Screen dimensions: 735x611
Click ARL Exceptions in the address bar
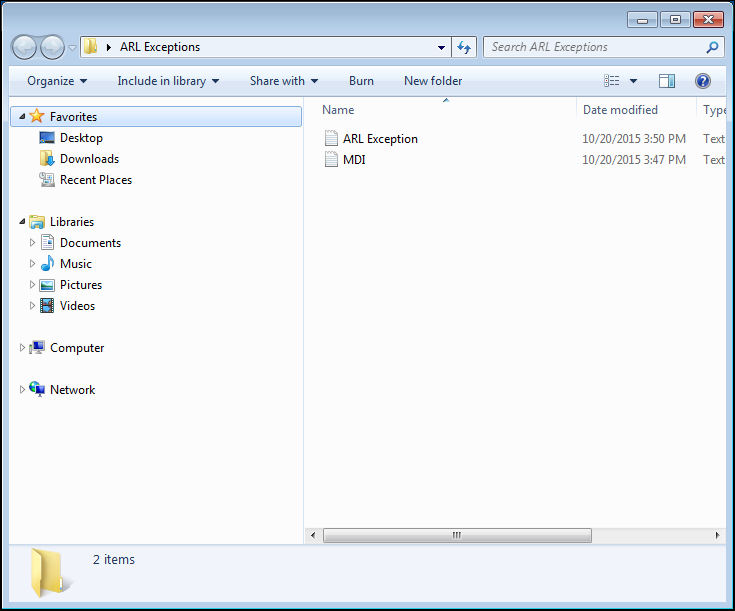point(160,47)
